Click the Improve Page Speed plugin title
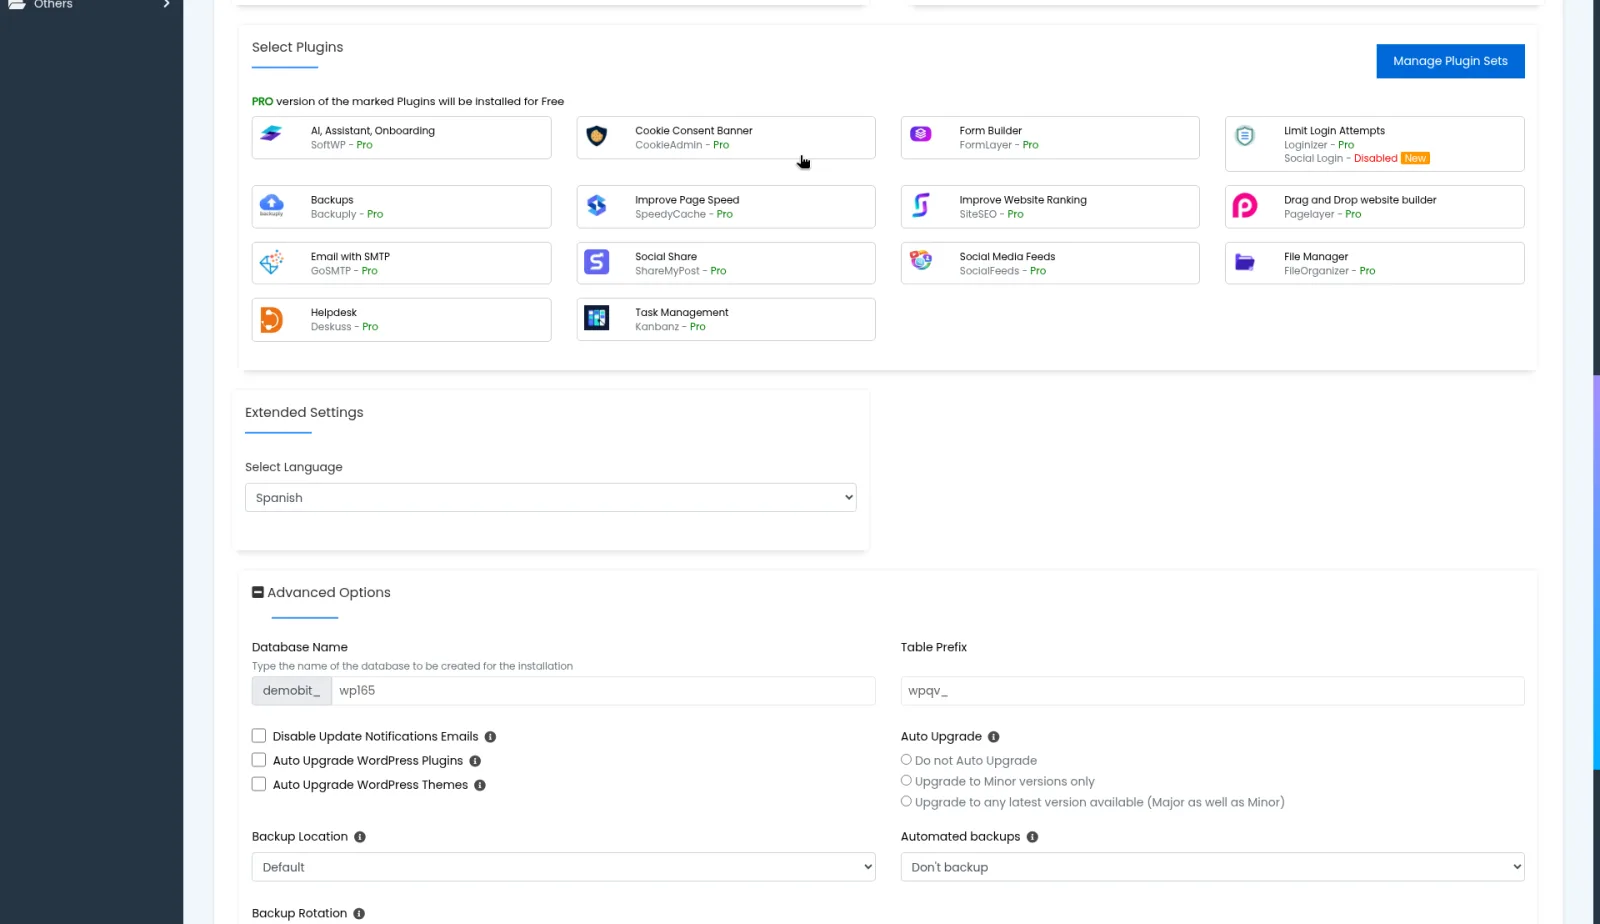The image size is (1600, 924). pyautogui.click(x=687, y=200)
